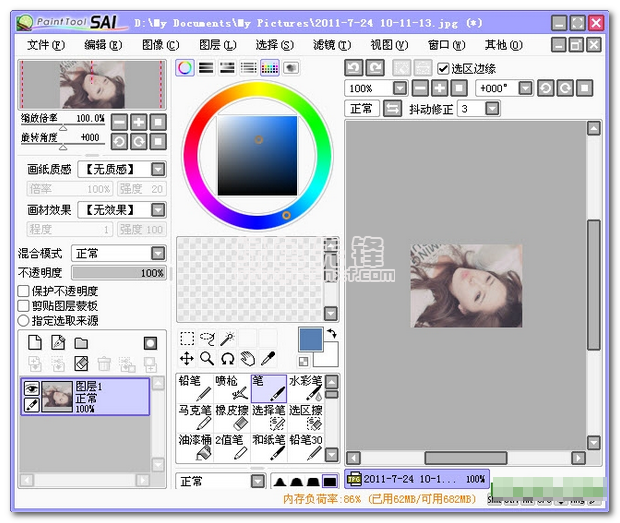This screenshot has width=620, height=523.
Task: Click the flip view horizontally button
Action: 392,108
